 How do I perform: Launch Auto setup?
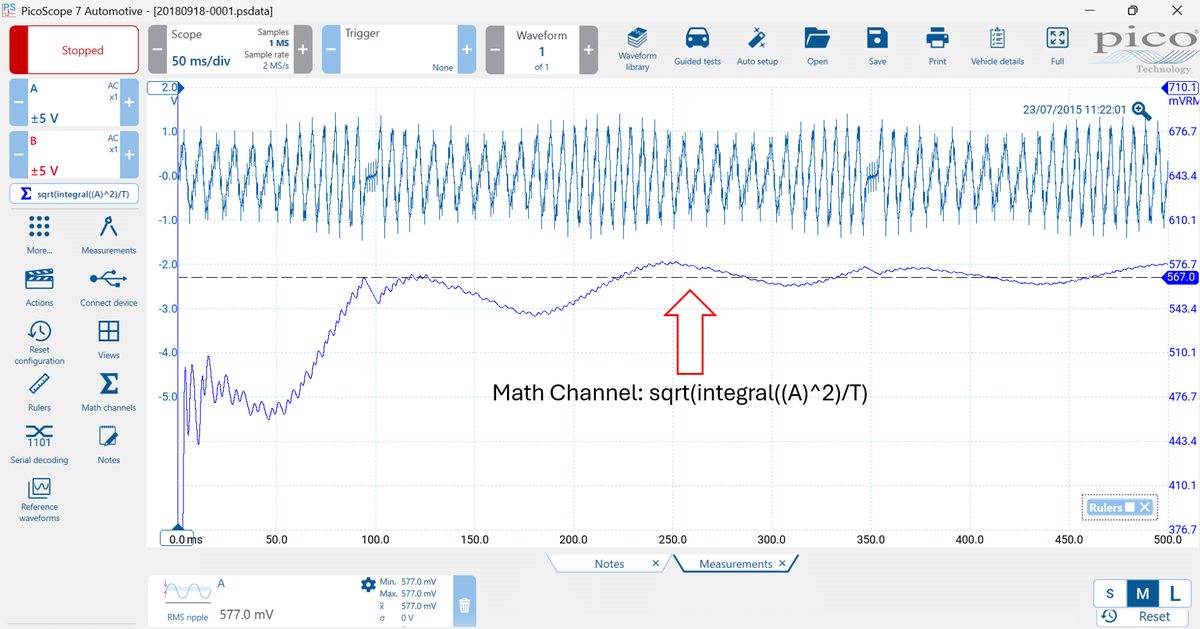point(757,48)
